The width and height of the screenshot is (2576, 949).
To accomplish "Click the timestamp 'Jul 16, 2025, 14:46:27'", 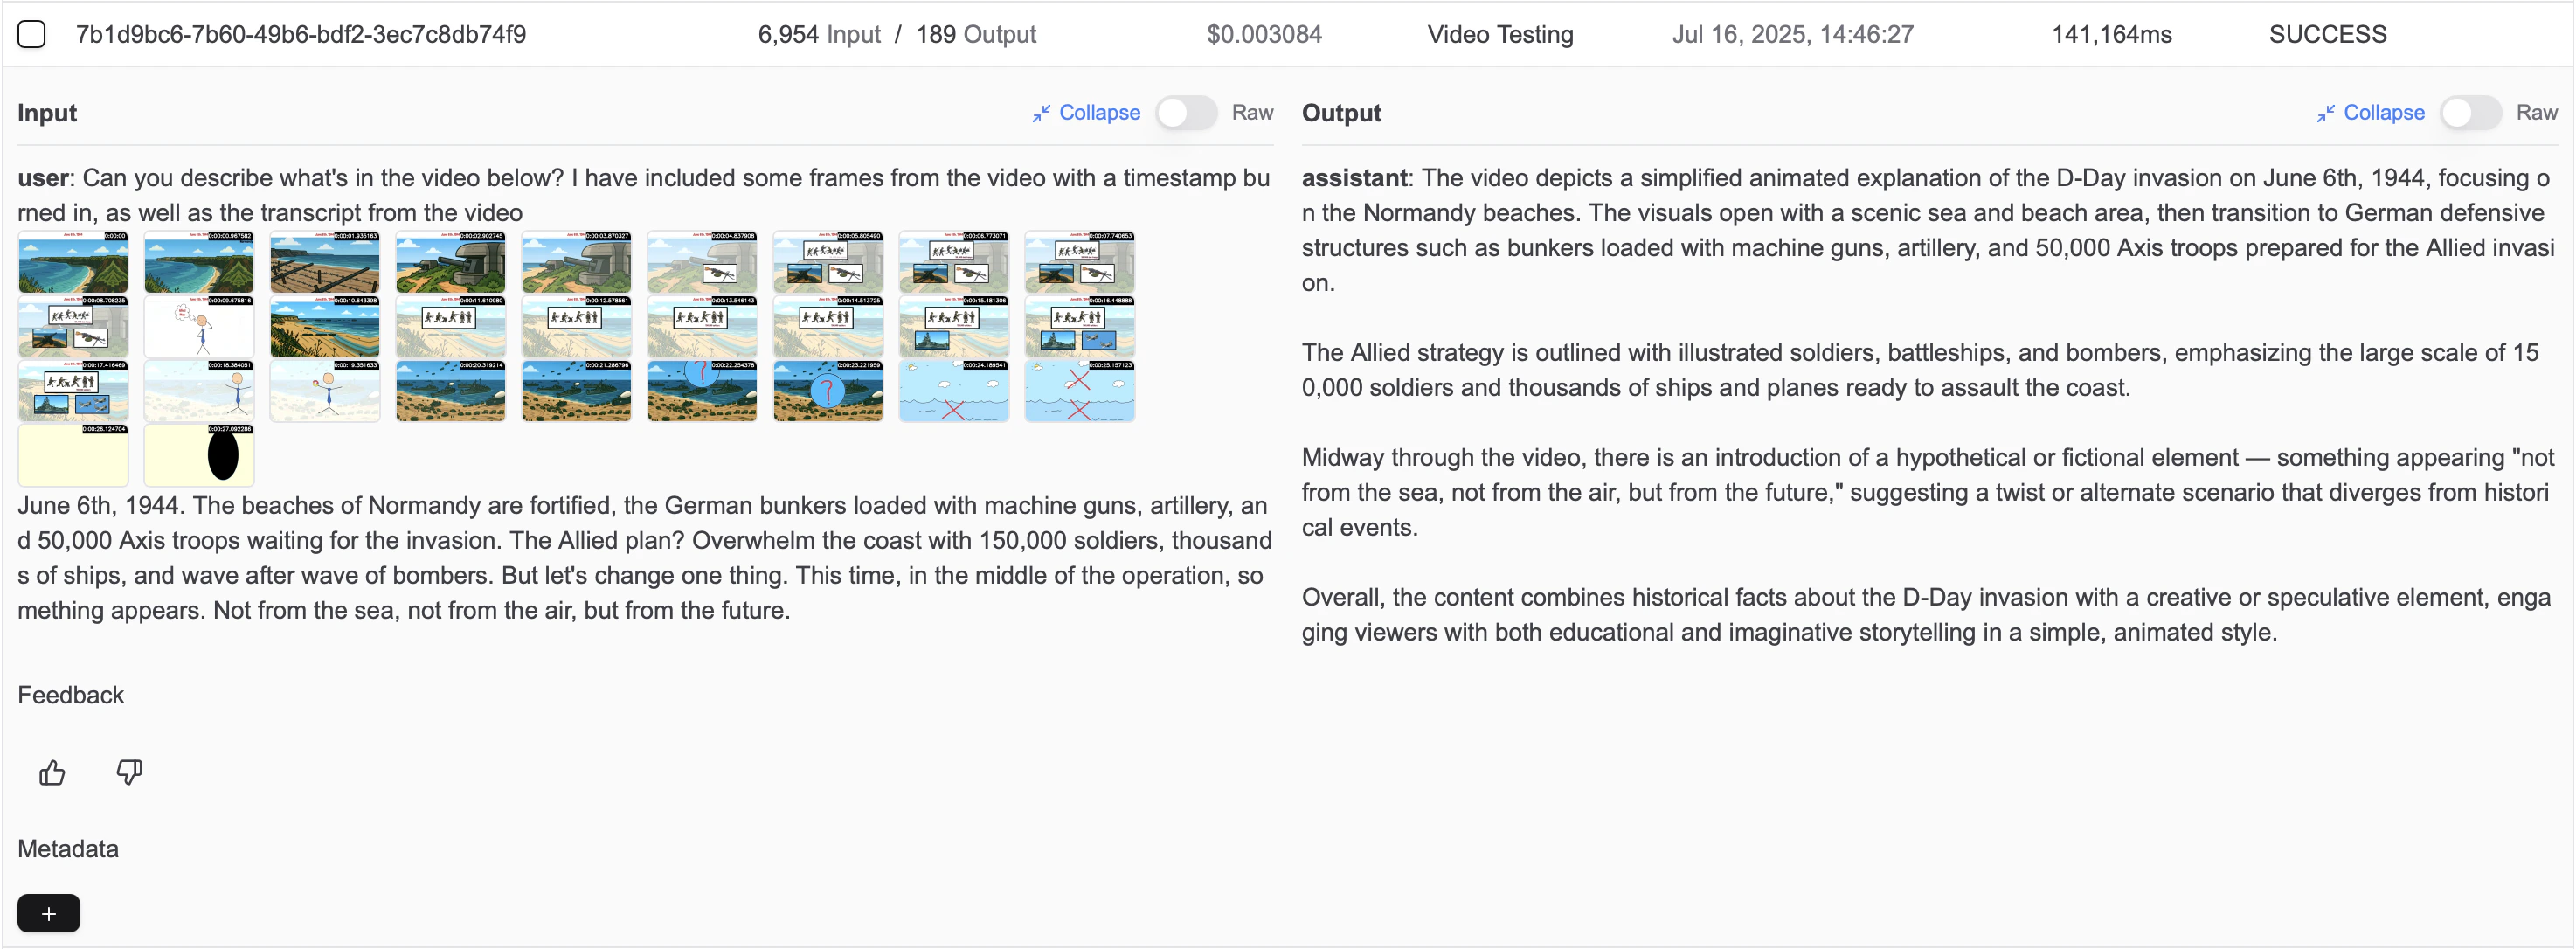I will [x=1793, y=34].
